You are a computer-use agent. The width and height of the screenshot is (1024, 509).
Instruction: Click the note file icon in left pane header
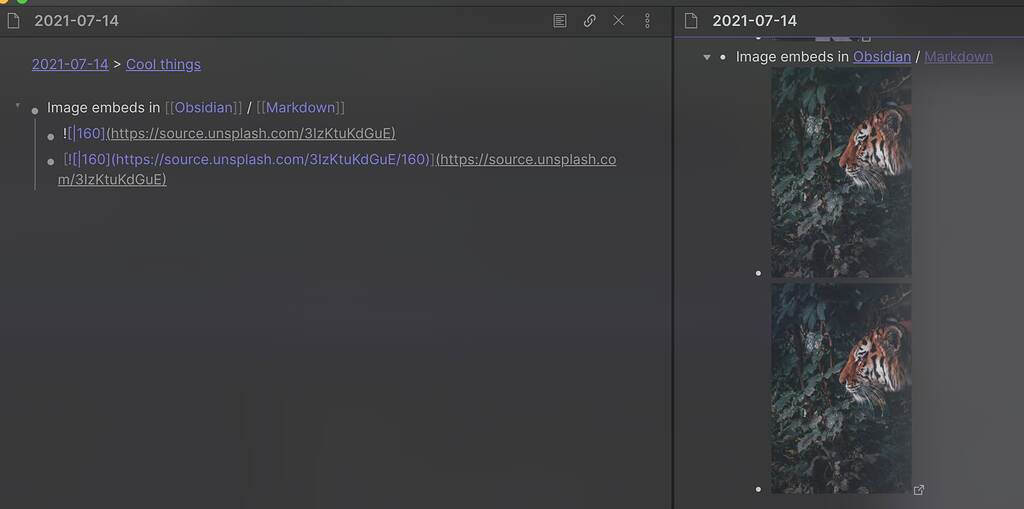click(x=14, y=21)
